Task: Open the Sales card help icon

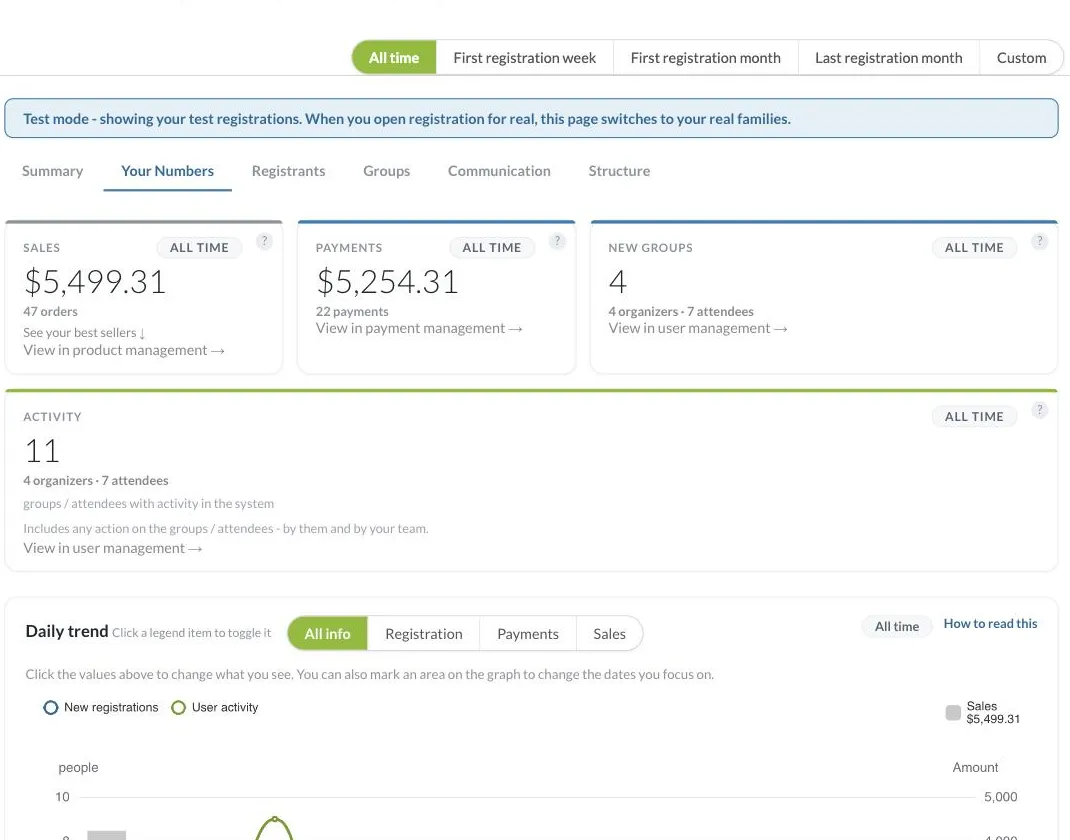Action: click(x=264, y=241)
